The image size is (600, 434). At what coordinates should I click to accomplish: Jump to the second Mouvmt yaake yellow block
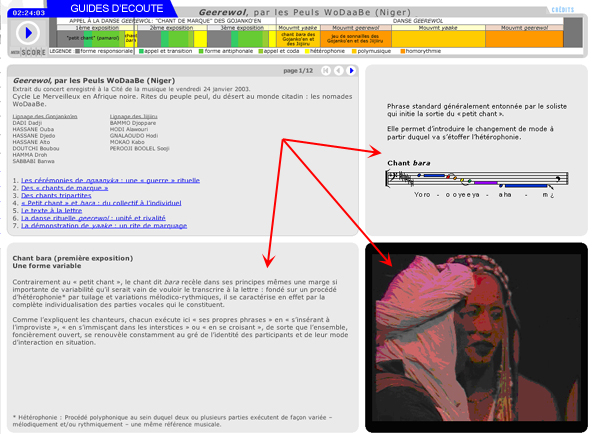[x=438, y=39]
